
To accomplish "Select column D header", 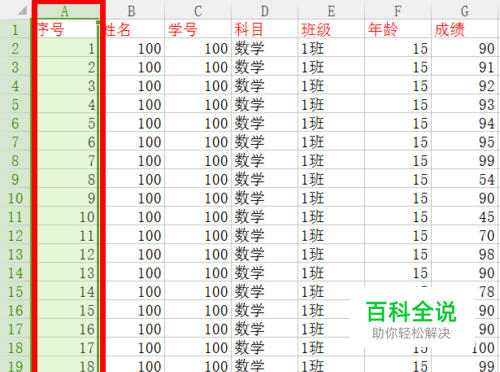I will (x=265, y=11).
